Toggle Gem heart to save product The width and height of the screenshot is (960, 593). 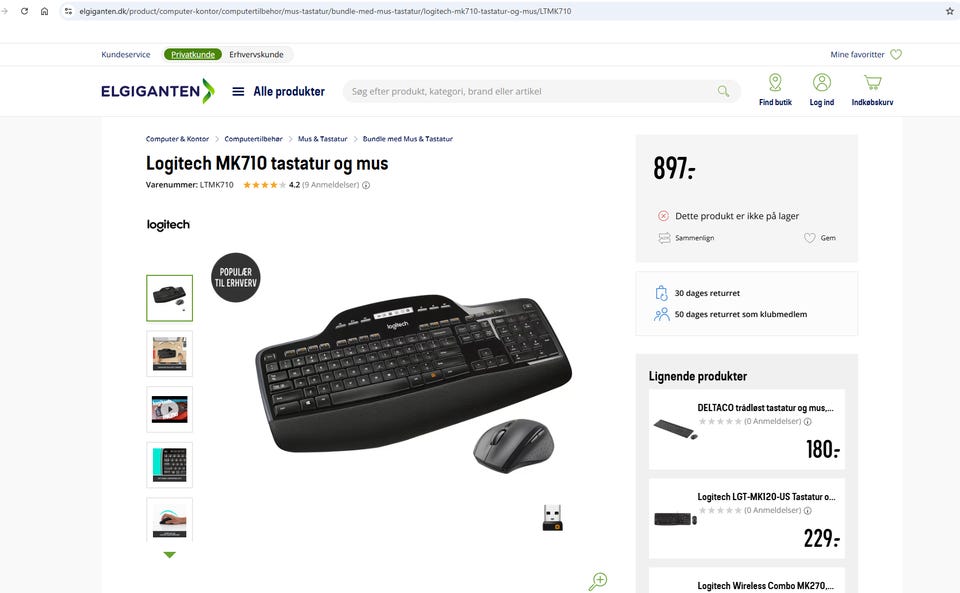pyautogui.click(x=809, y=238)
